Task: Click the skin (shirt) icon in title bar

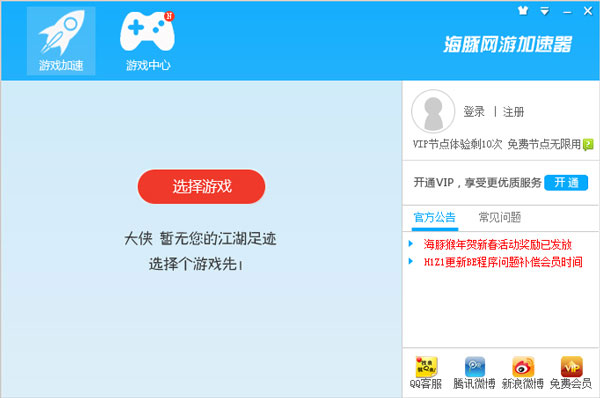Action: tap(523, 11)
